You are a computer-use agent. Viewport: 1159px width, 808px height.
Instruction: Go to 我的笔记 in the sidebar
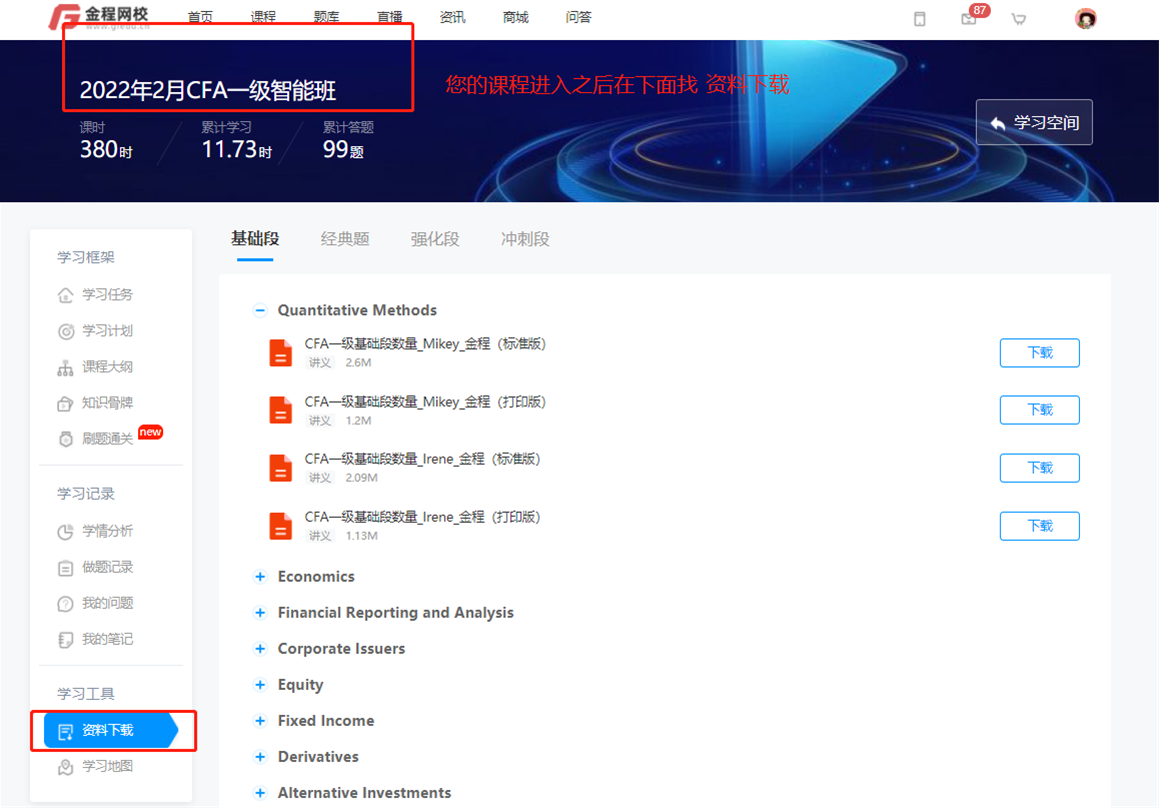[x=107, y=639]
